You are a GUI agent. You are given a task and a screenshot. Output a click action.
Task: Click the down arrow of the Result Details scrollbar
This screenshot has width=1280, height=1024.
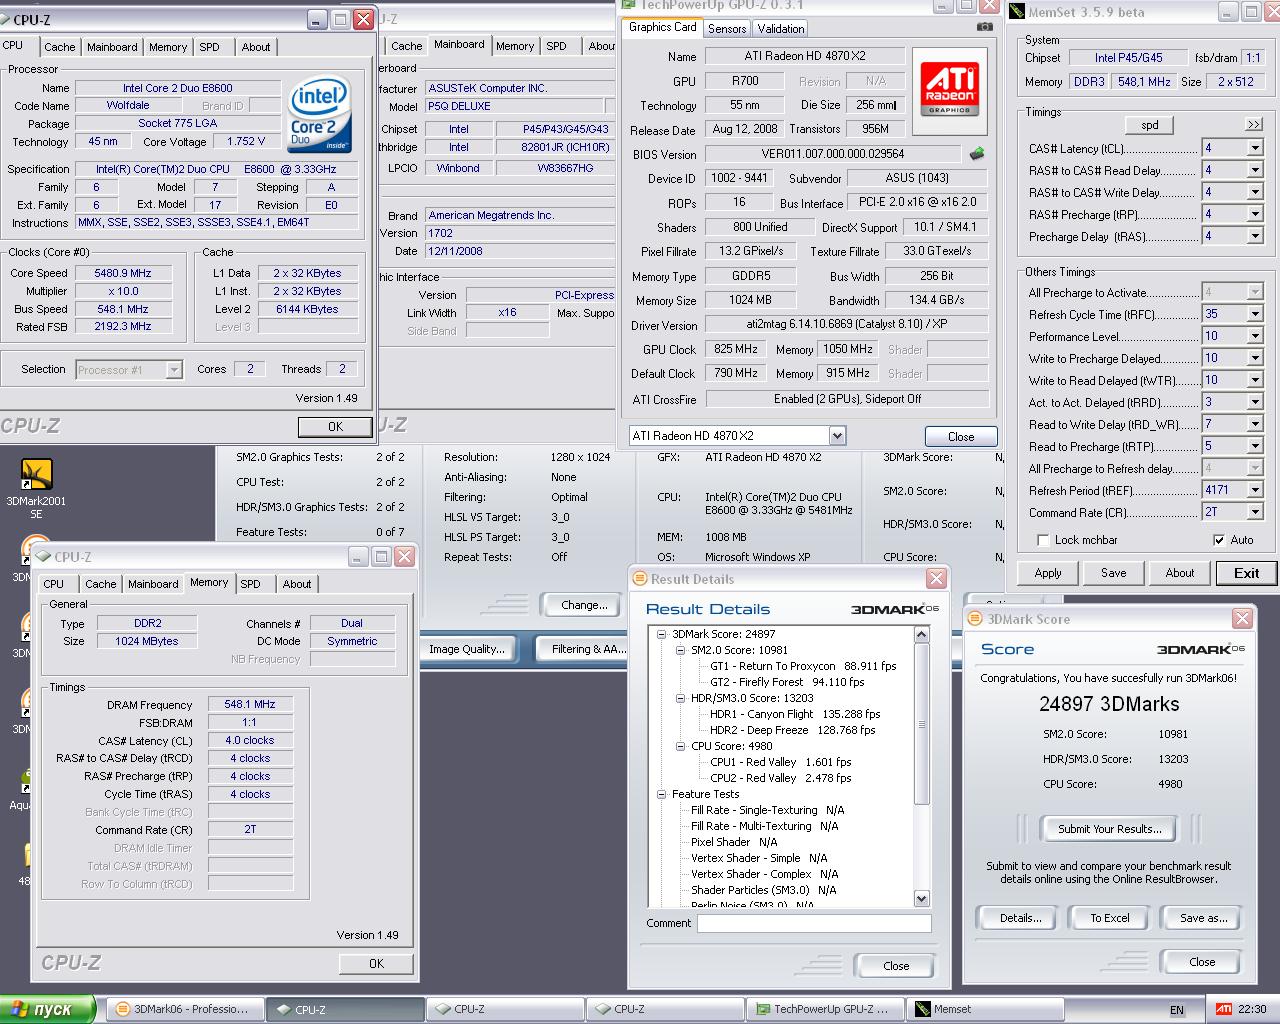coord(922,899)
